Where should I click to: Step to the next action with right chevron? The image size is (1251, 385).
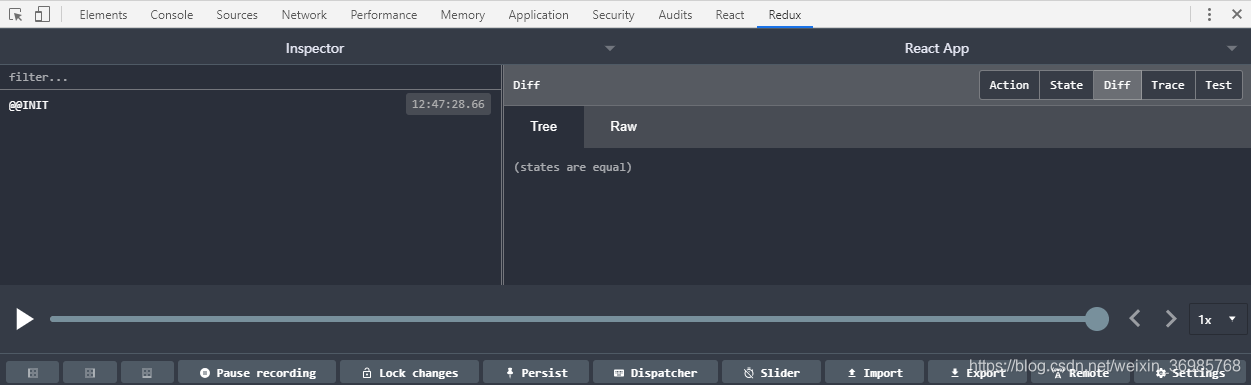tap(1171, 319)
